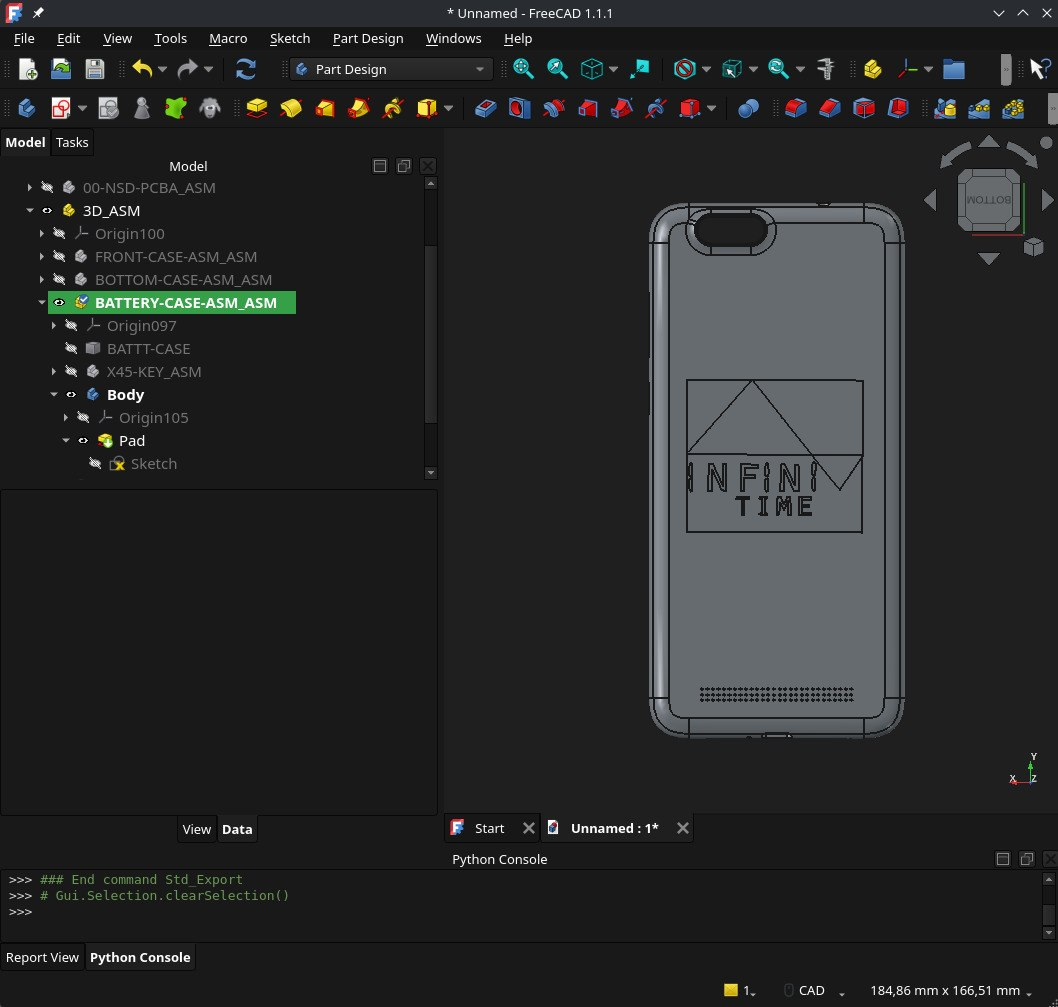Open a document icon in toolbar
Screen dimensions: 1058x1007
pyautogui.click(x=61, y=69)
